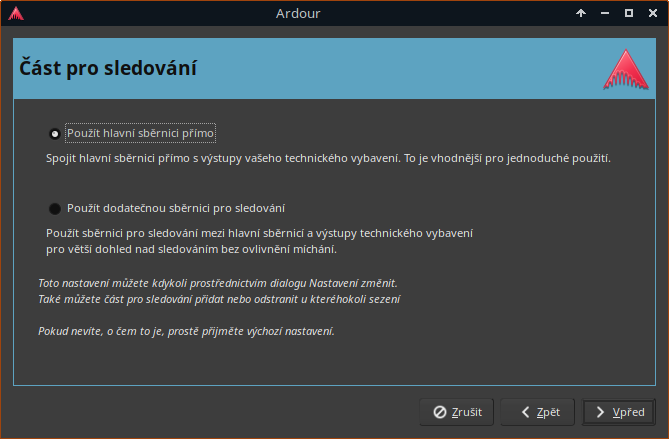This screenshot has height=439, width=669.
Task: Click the keep-above arrow icon in the title bar
Action: click(x=581, y=13)
